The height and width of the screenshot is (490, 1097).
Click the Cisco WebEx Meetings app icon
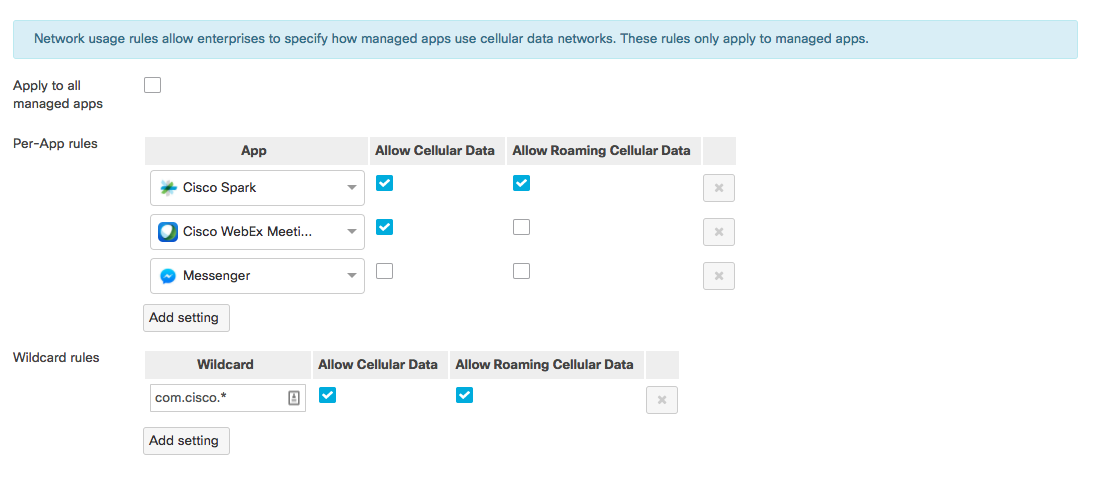168,232
